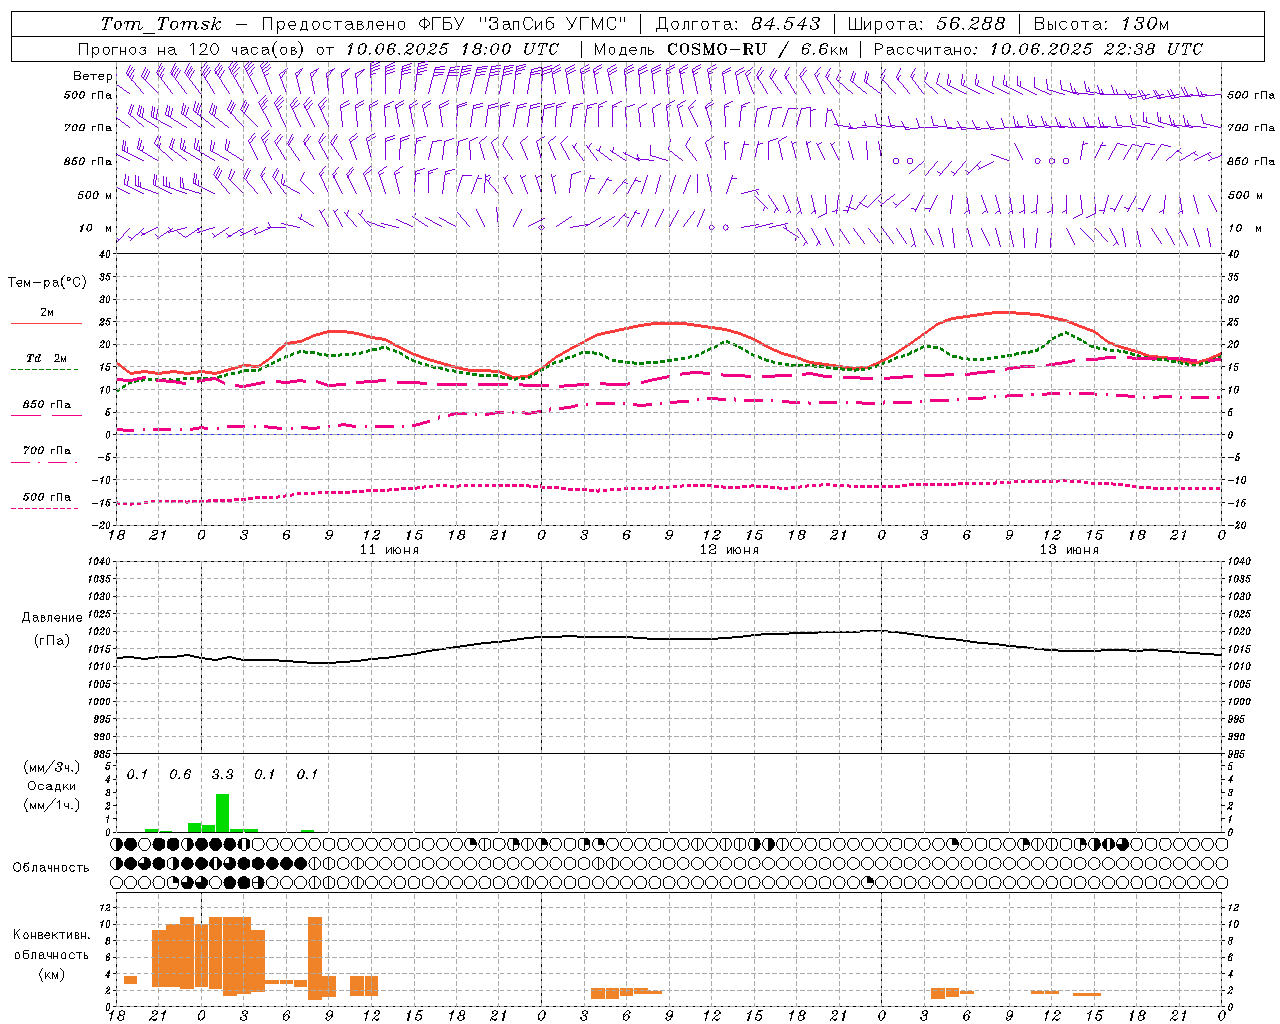Select the 3.3 precipitation total value
The width and height of the screenshot is (1280, 1024).
click(x=222, y=775)
